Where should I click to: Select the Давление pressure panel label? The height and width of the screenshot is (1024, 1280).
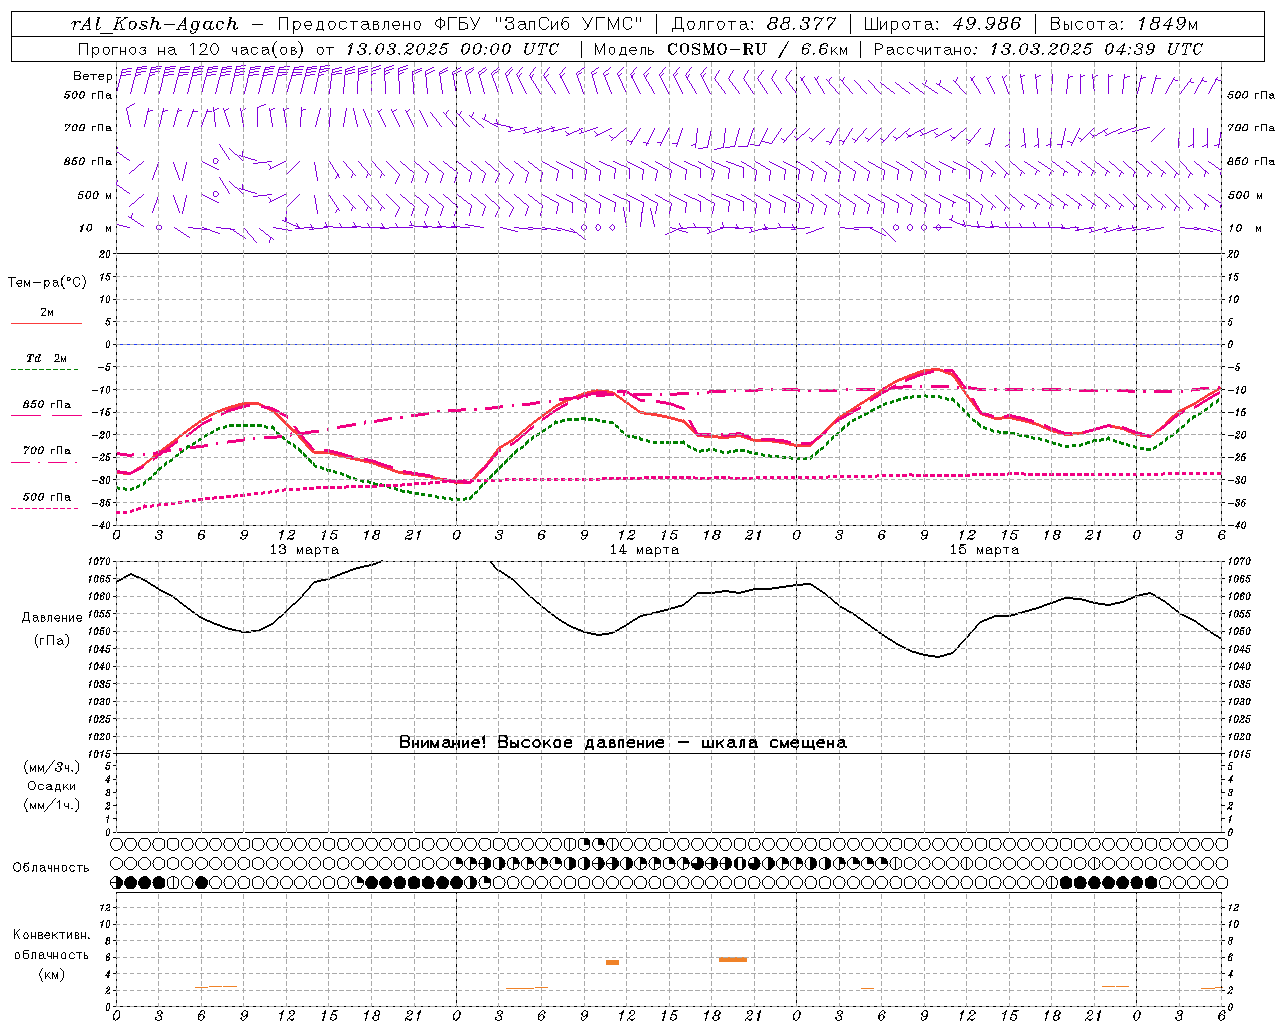click(52, 618)
